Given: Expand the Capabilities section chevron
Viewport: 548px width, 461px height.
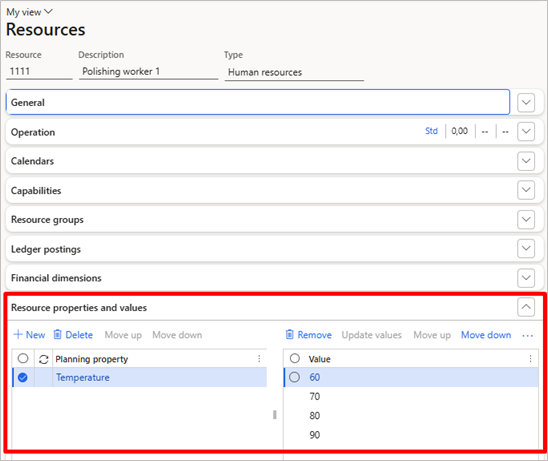Looking at the screenshot, I should click(526, 190).
